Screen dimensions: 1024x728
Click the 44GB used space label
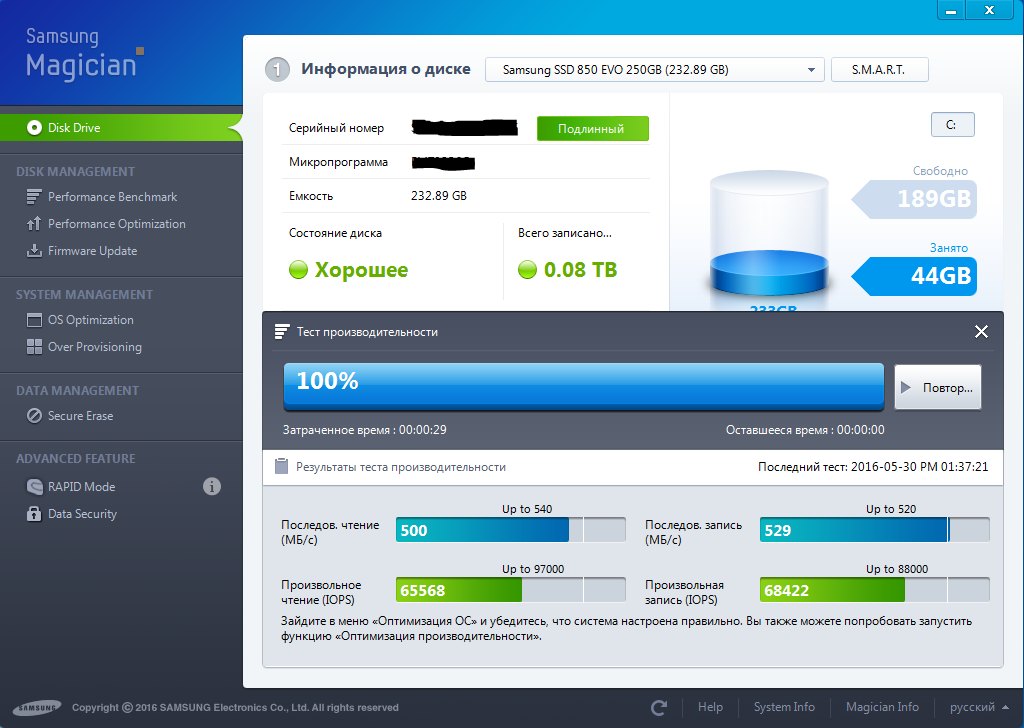pos(916,276)
